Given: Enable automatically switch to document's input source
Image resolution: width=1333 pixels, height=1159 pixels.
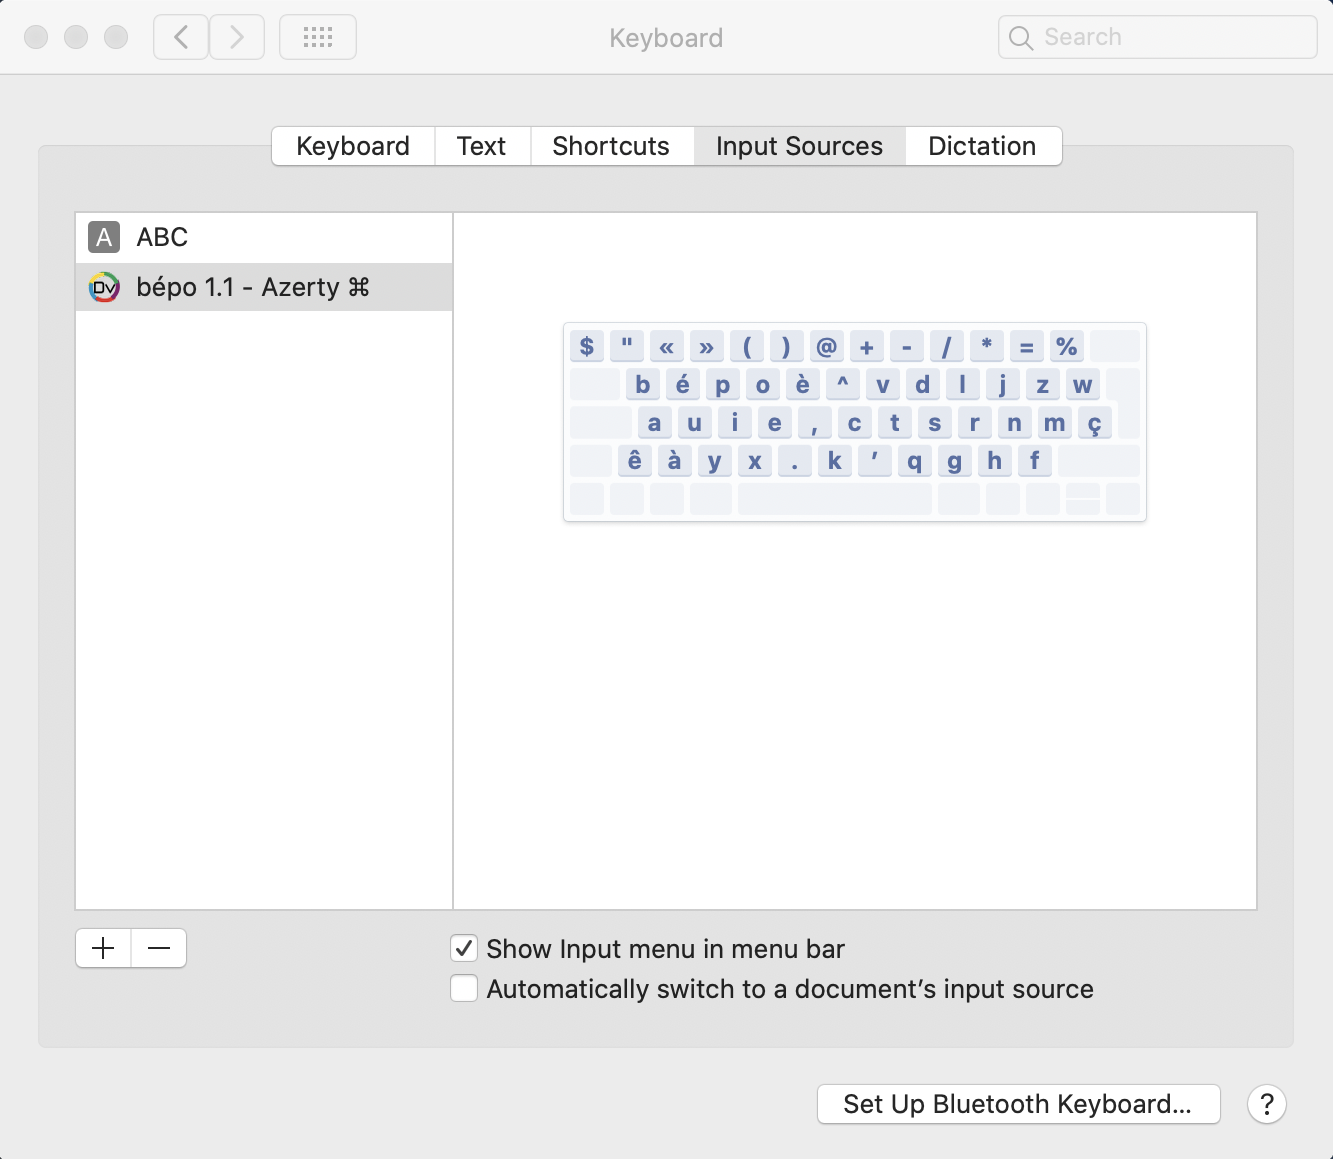Looking at the screenshot, I should (x=464, y=988).
